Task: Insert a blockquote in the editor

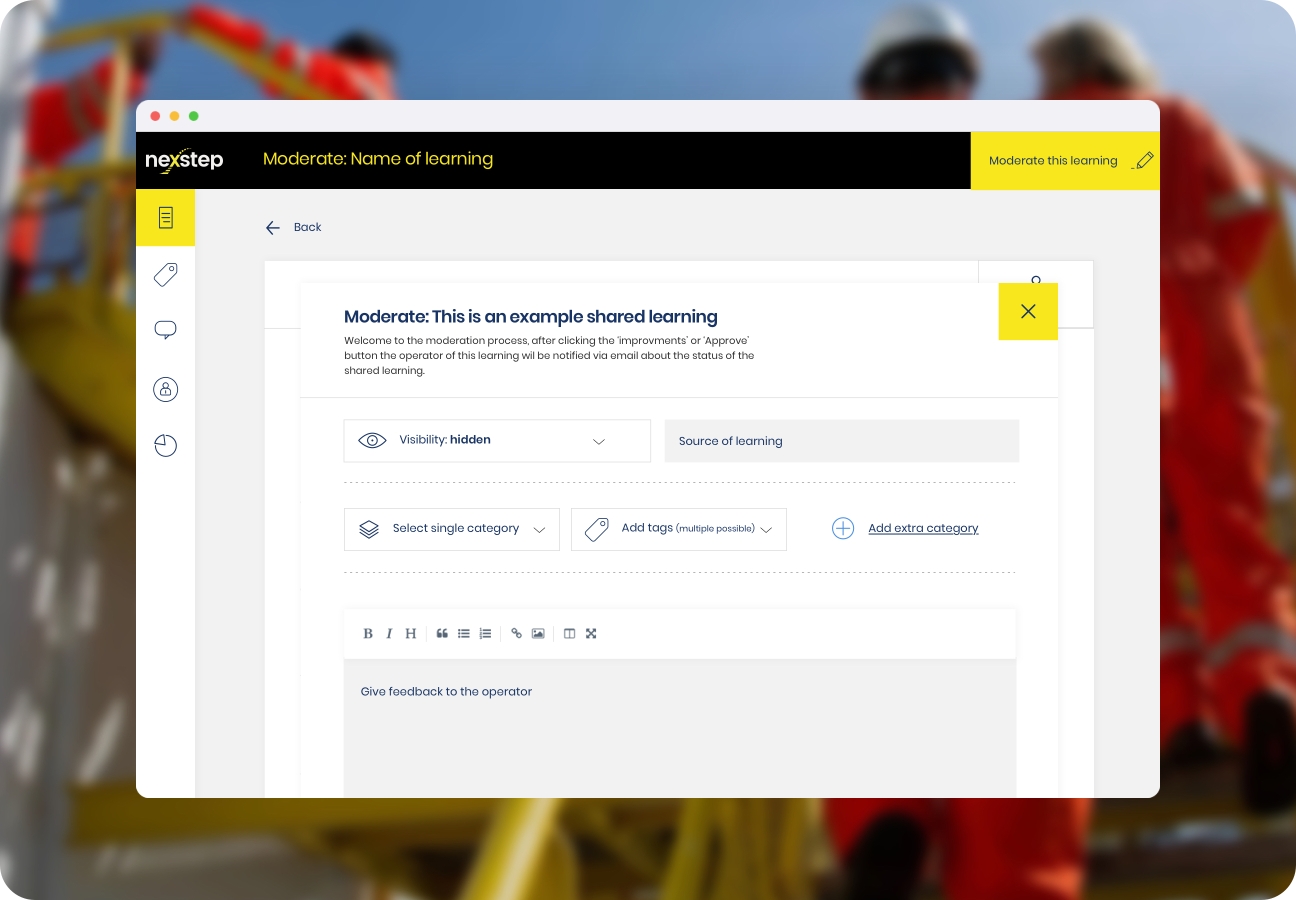Action: pos(442,633)
